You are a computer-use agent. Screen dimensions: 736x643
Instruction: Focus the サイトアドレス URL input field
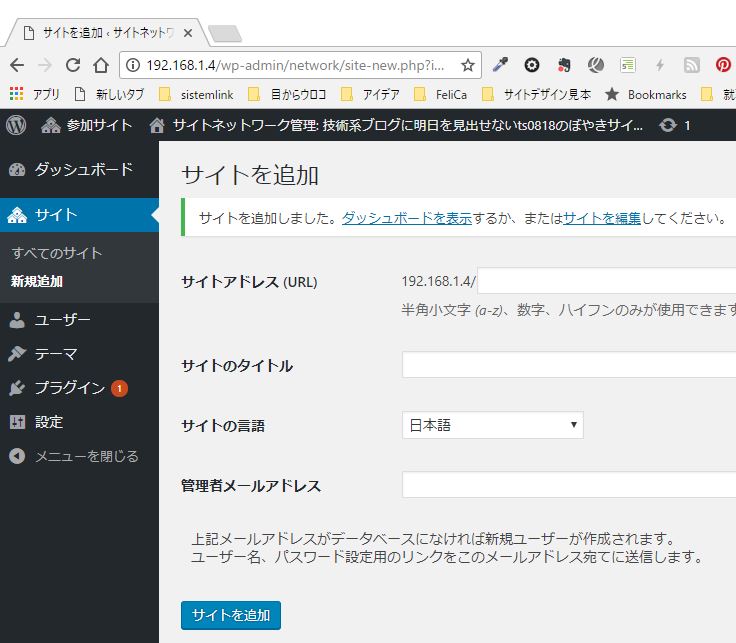tap(606, 281)
